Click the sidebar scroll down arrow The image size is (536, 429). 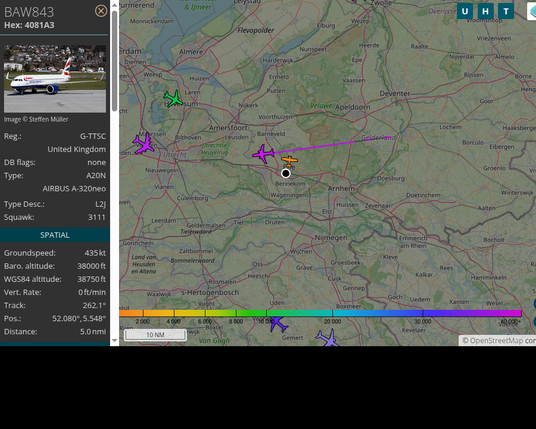pos(115,340)
